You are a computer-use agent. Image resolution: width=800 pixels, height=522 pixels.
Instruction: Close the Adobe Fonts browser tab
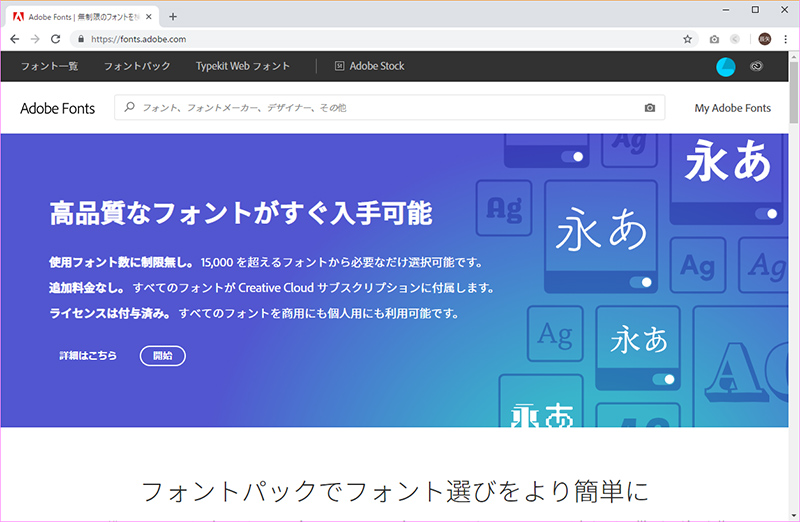(x=148, y=17)
